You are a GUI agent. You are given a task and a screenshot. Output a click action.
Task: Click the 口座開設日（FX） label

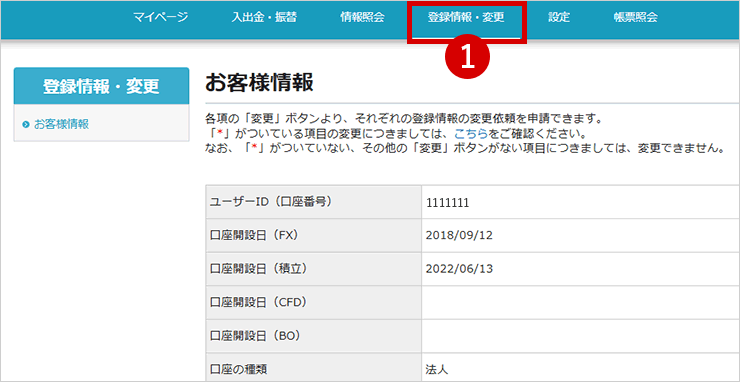pos(254,236)
